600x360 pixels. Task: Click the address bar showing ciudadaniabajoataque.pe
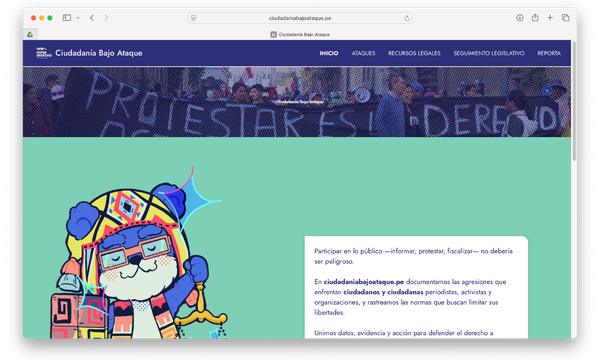click(300, 18)
